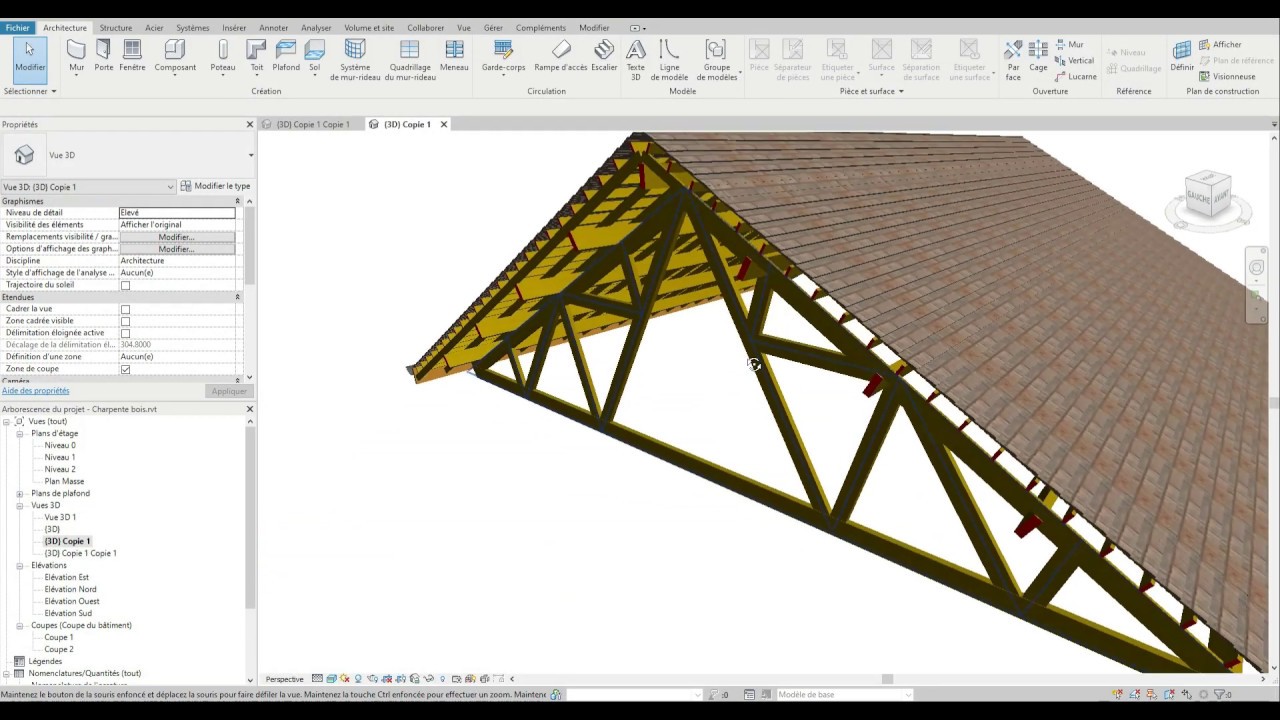The height and width of the screenshot is (720, 1280).
Task: Click Quadrillage du mur-rideau tool
Action: point(410,59)
